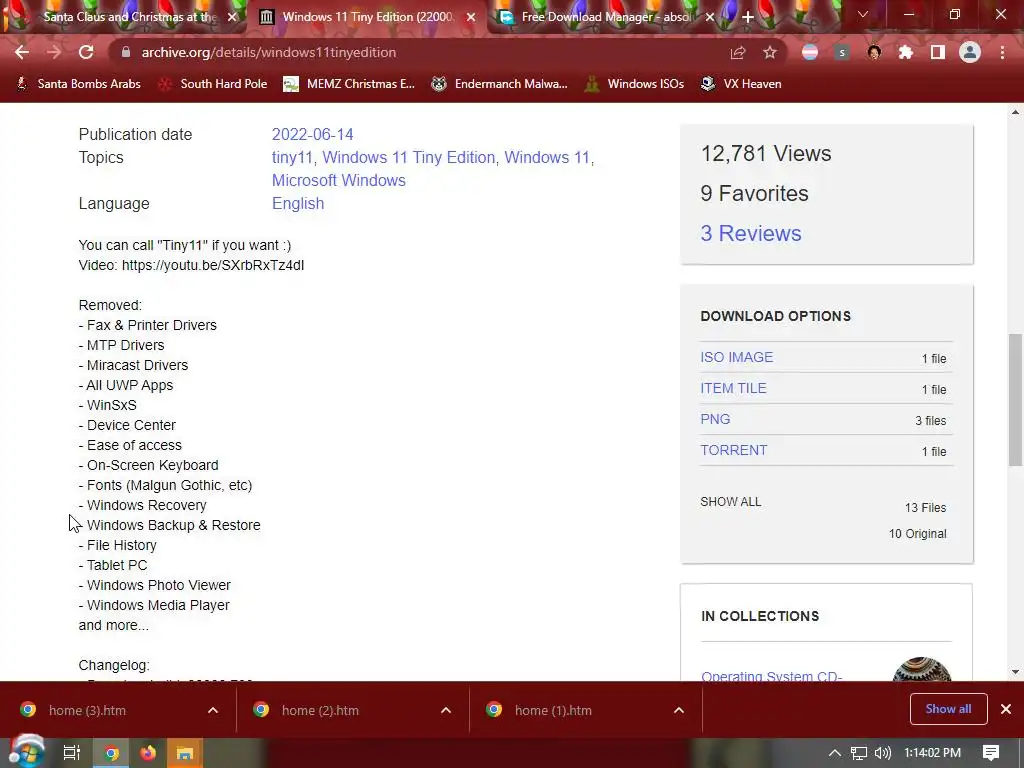Open the notification center icon
Screen dimensions: 1024x768
point(991,753)
